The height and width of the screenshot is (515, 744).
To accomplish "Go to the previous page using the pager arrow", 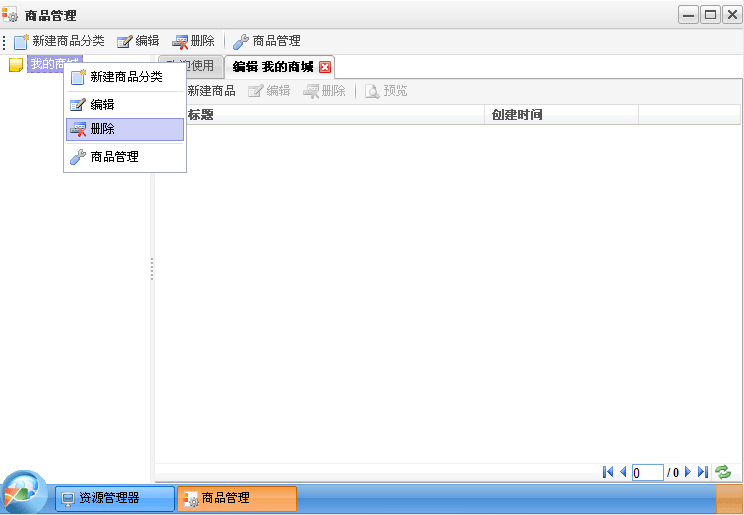I will click(623, 472).
